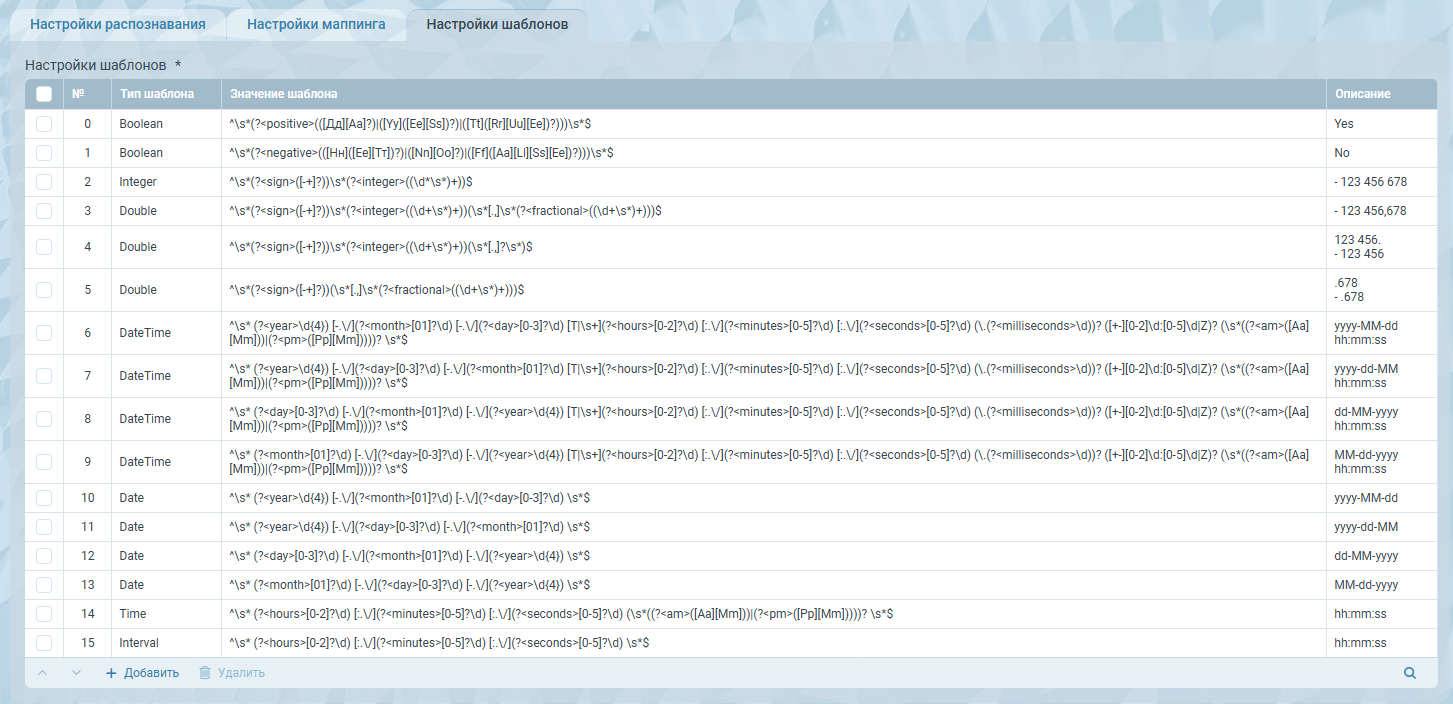Toggle the select-all checkbox in the table header
This screenshot has width=1453, height=704.
(x=44, y=94)
